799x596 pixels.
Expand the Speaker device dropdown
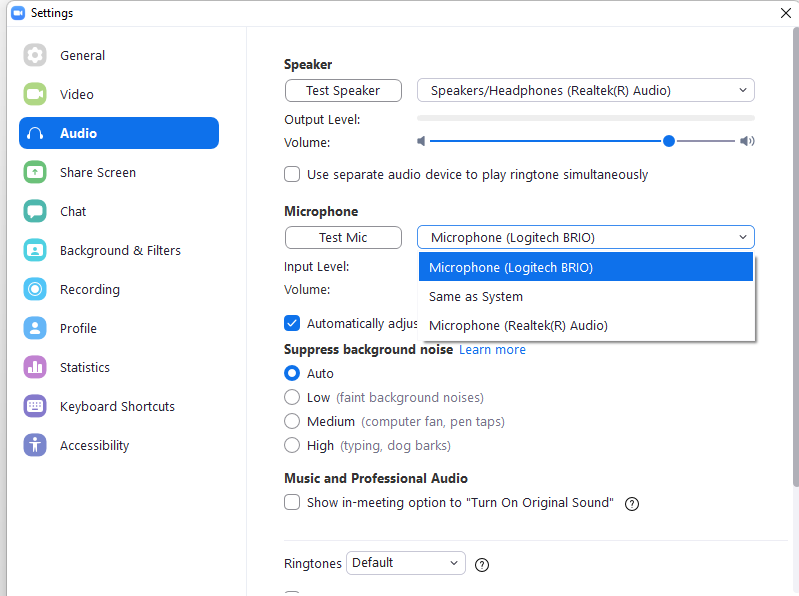[585, 91]
